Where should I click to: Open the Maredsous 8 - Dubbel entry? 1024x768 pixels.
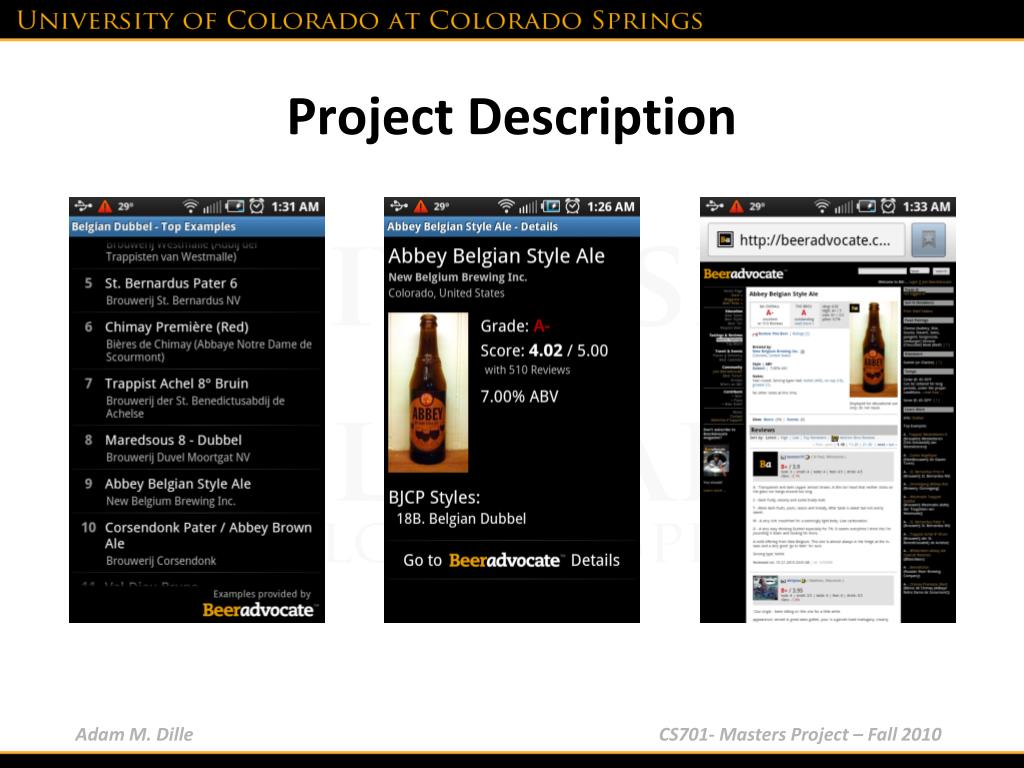coord(197,448)
